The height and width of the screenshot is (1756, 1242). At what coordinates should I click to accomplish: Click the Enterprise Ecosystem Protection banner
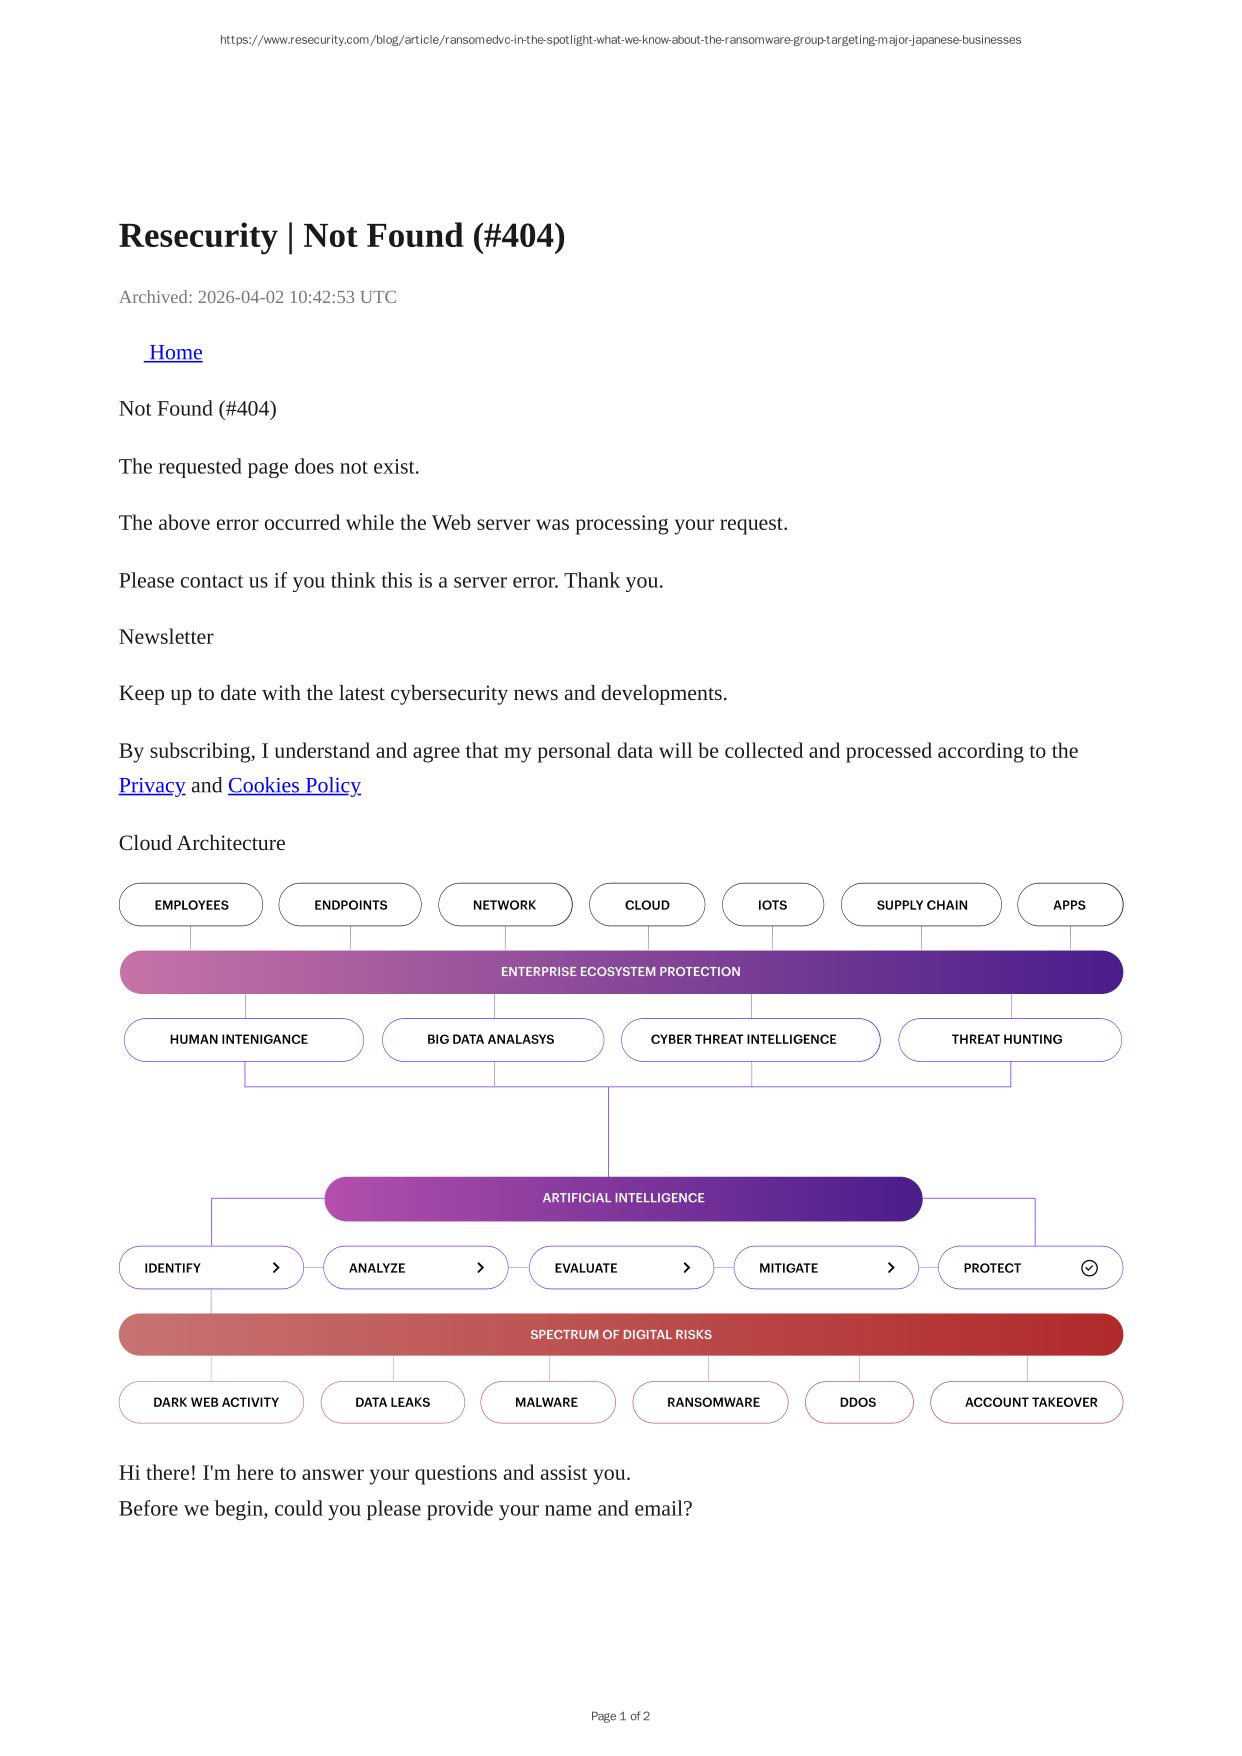point(620,972)
